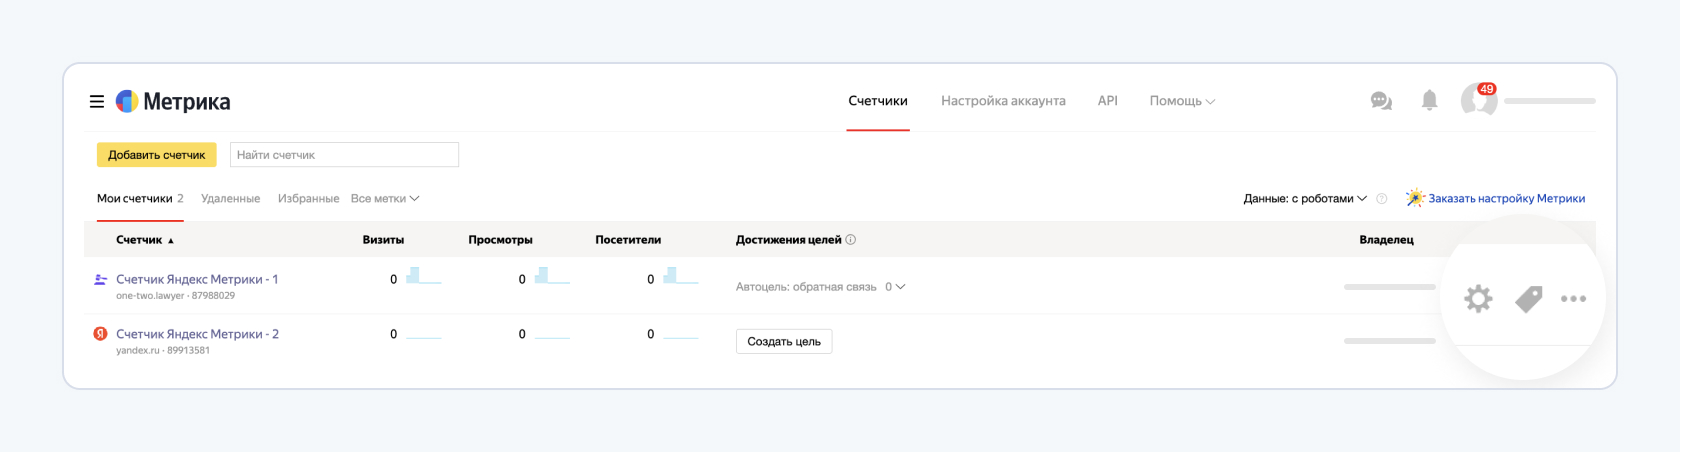Select the Мои счетчики tab

[x=140, y=198]
